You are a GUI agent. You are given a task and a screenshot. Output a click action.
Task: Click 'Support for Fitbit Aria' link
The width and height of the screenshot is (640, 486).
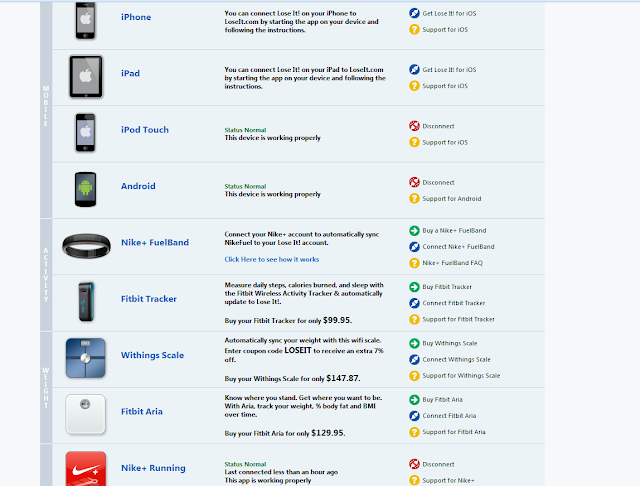454,432
